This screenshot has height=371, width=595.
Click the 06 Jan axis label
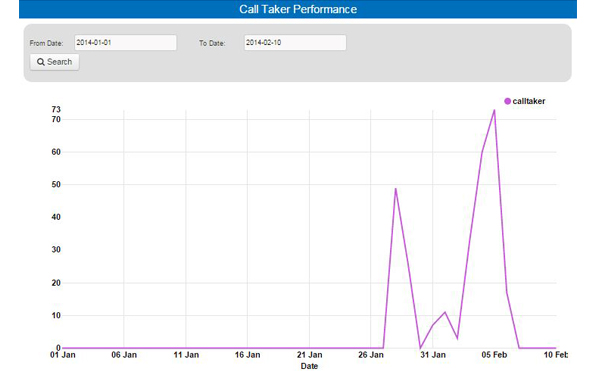pyautogui.click(x=124, y=355)
